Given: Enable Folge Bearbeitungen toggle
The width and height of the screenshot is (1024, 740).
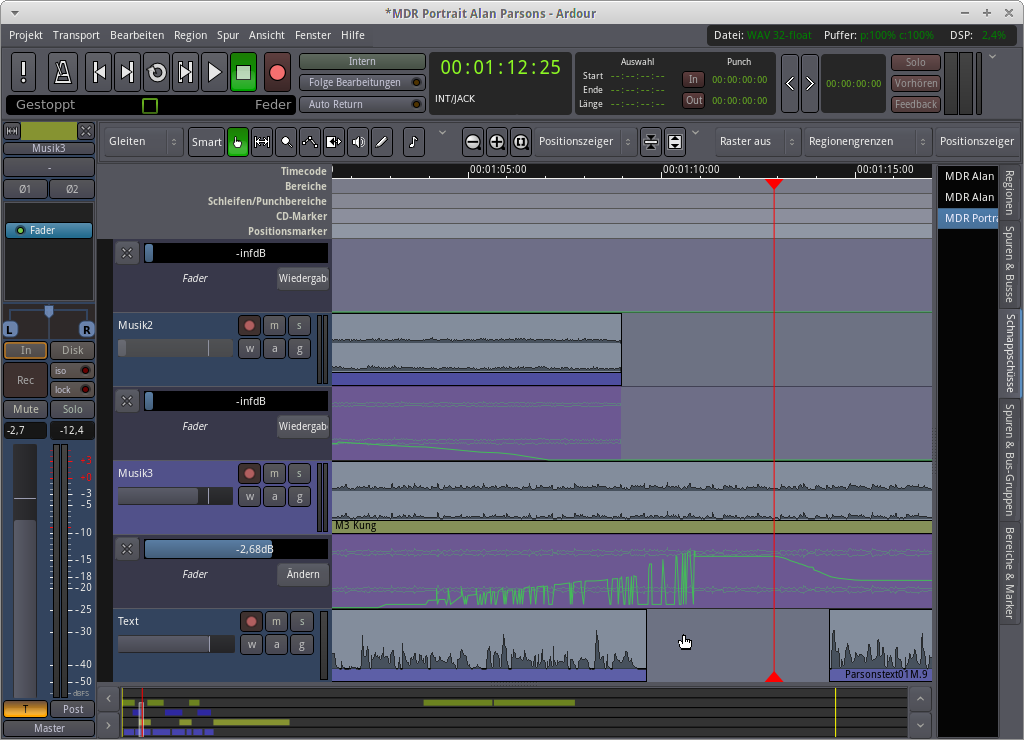Looking at the screenshot, I should (362, 83).
